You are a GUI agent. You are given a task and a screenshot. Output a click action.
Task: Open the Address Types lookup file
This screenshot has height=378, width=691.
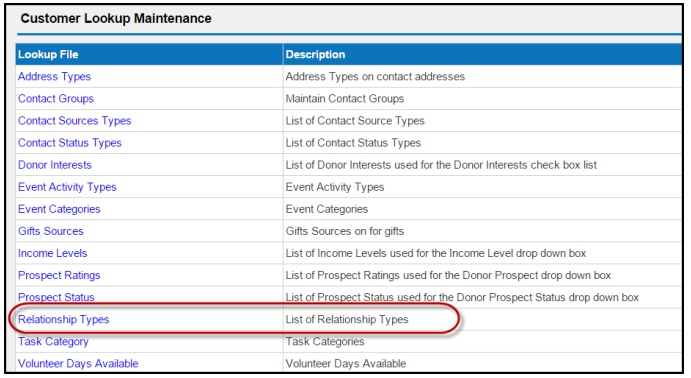click(54, 77)
